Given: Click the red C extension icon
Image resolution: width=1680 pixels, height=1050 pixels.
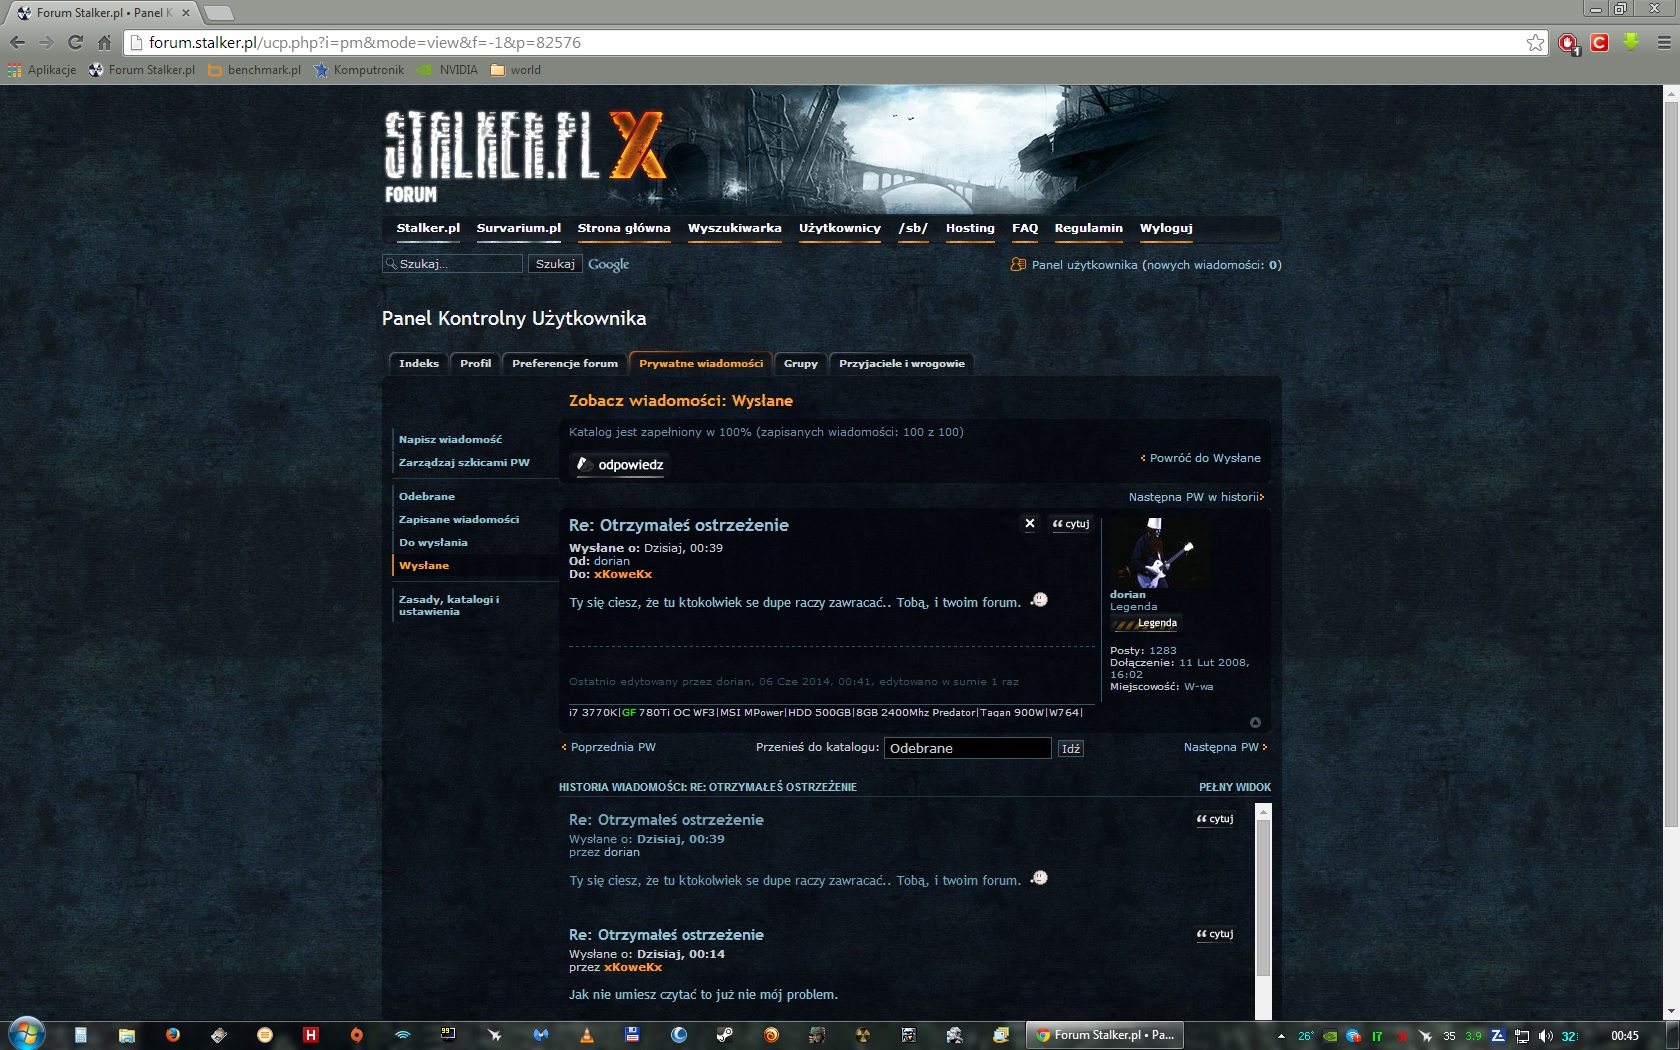Looking at the screenshot, I should click(1600, 42).
